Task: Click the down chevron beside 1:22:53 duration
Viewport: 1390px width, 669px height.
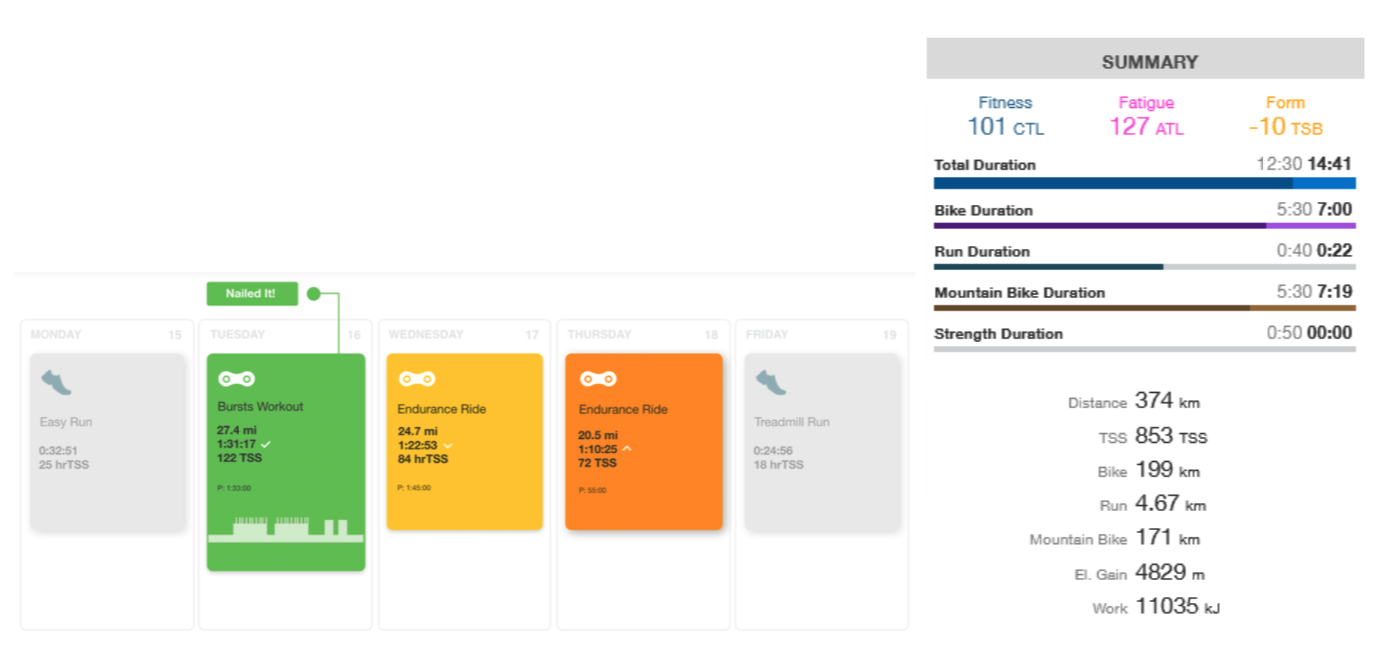Action: pos(447,446)
